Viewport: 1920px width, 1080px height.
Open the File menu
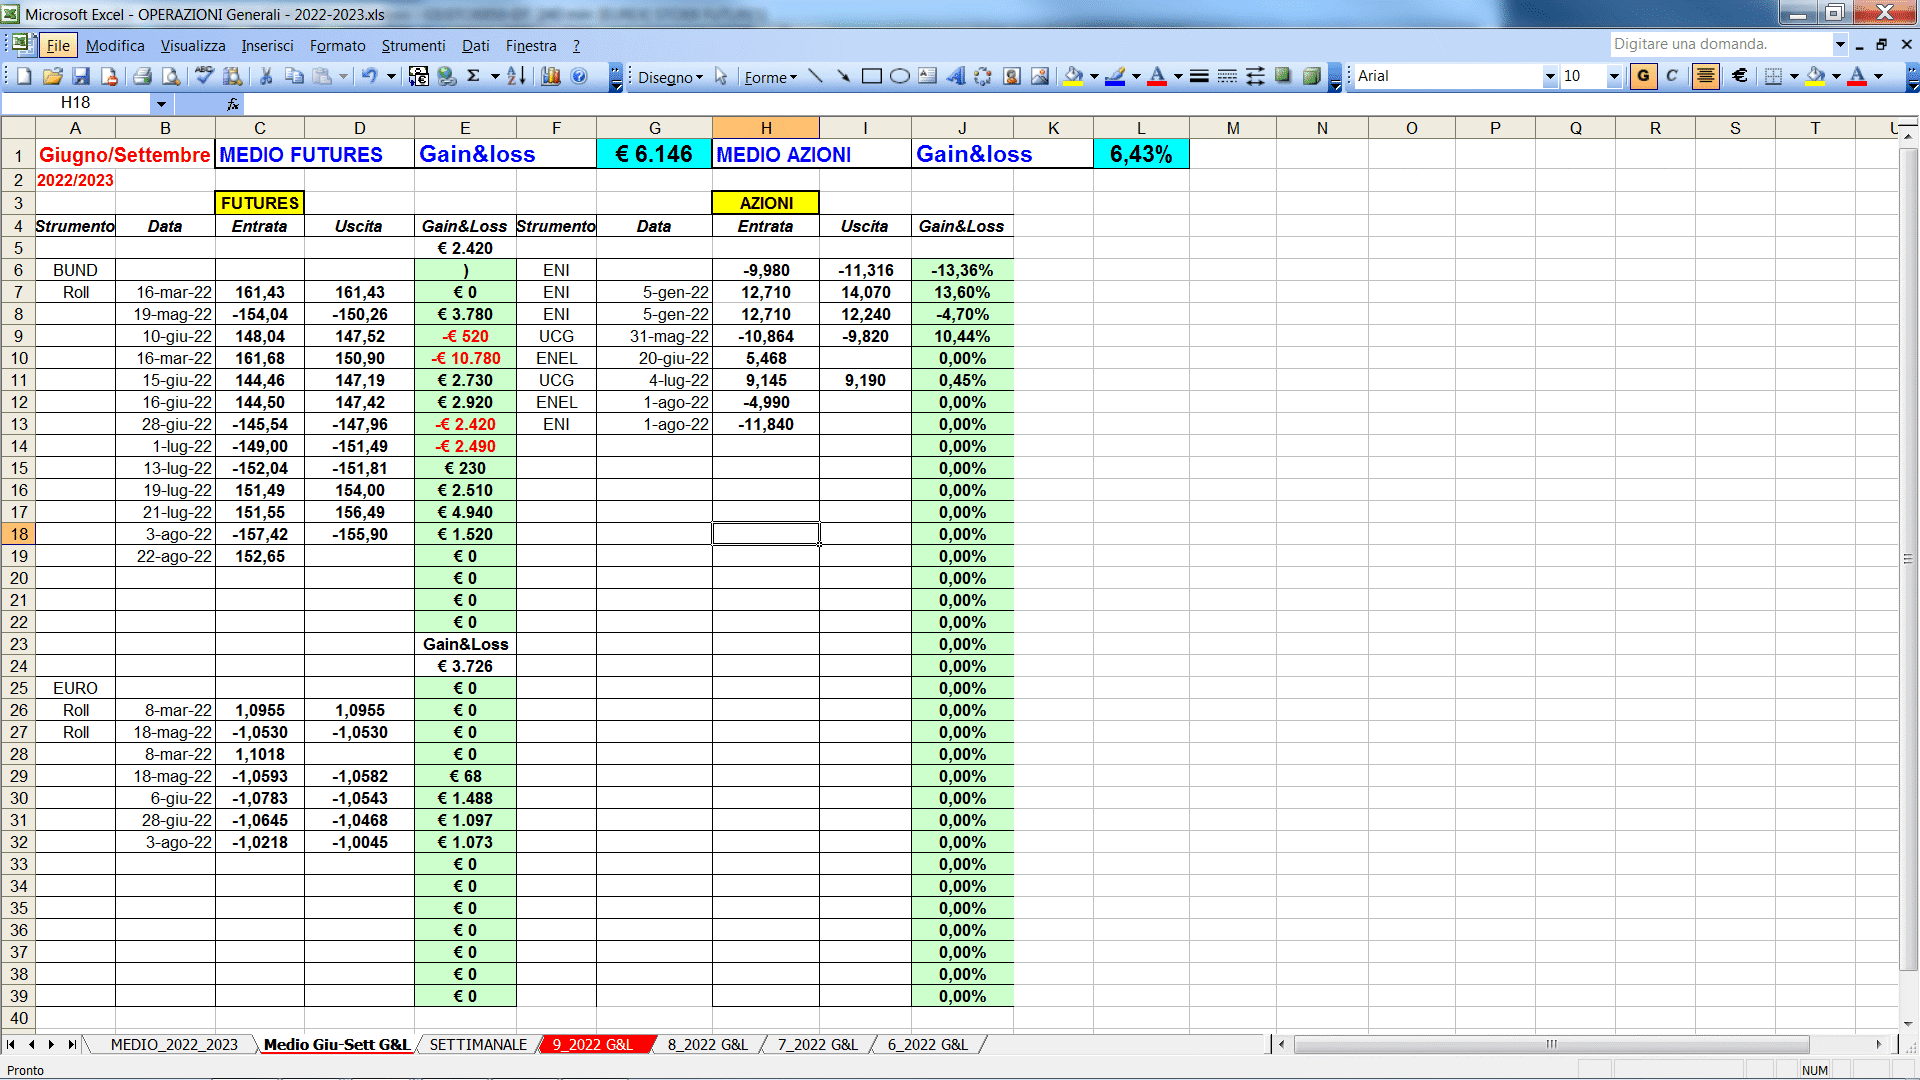coord(58,45)
